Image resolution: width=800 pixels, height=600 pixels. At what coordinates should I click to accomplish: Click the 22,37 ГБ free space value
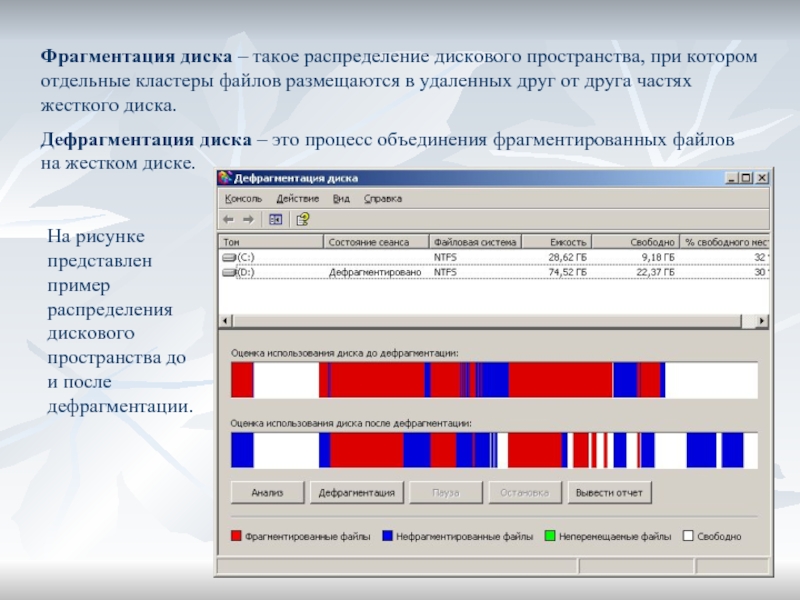point(656,272)
